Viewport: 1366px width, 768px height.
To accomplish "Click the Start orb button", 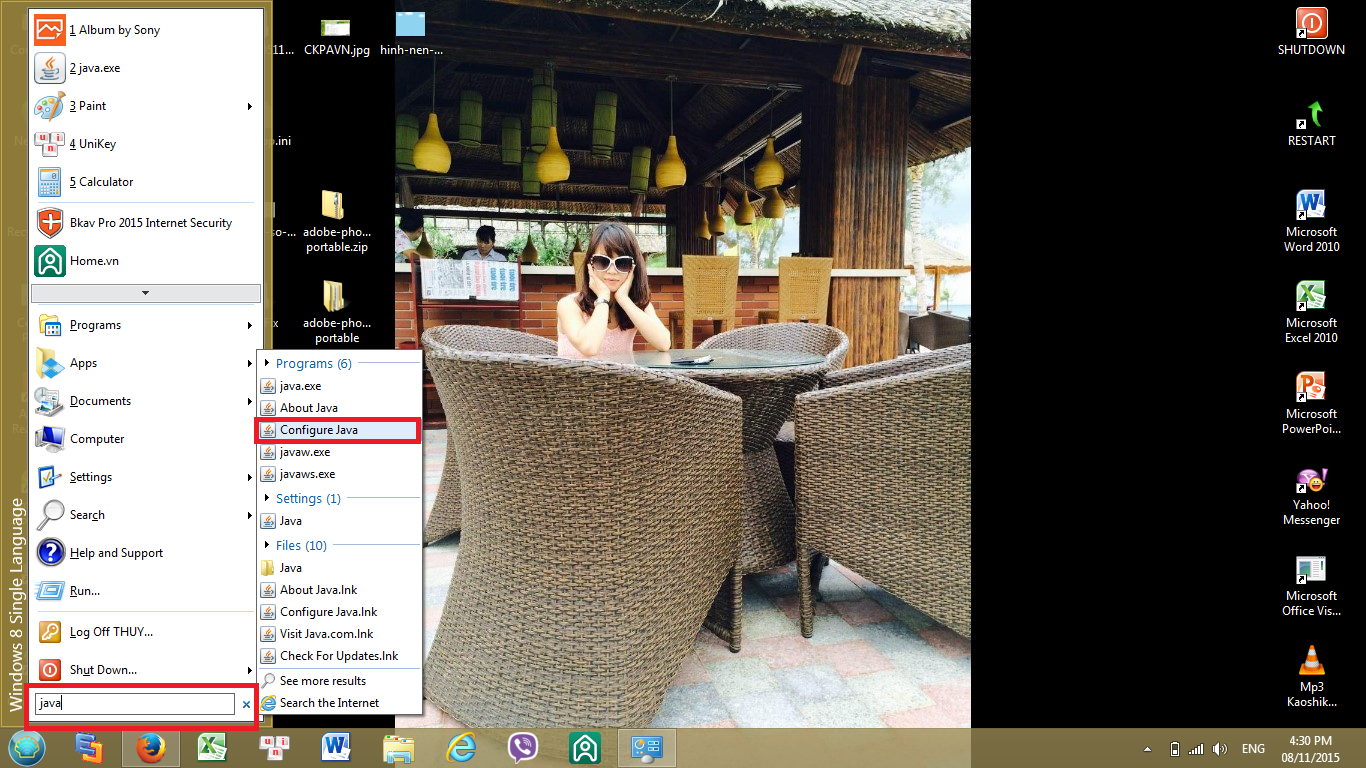I will coord(26,748).
